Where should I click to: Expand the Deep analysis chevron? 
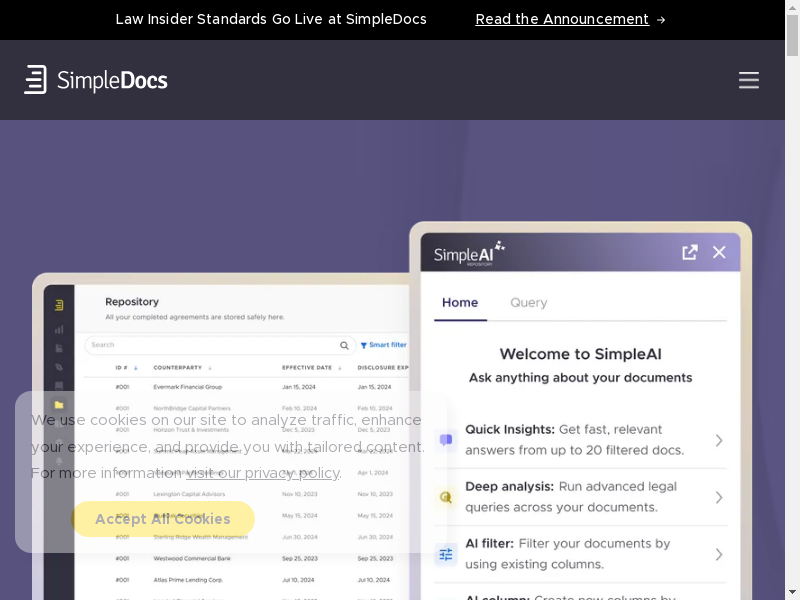[x=718, y=497]
